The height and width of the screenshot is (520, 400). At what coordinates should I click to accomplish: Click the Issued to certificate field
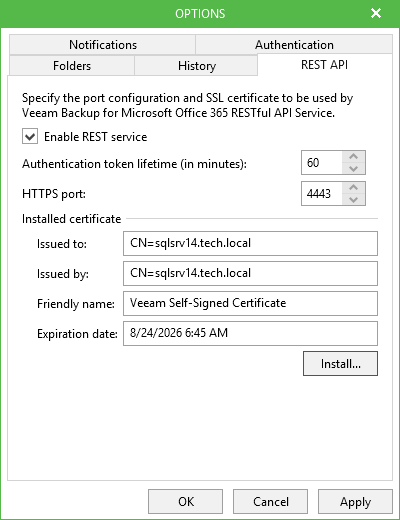250,243
